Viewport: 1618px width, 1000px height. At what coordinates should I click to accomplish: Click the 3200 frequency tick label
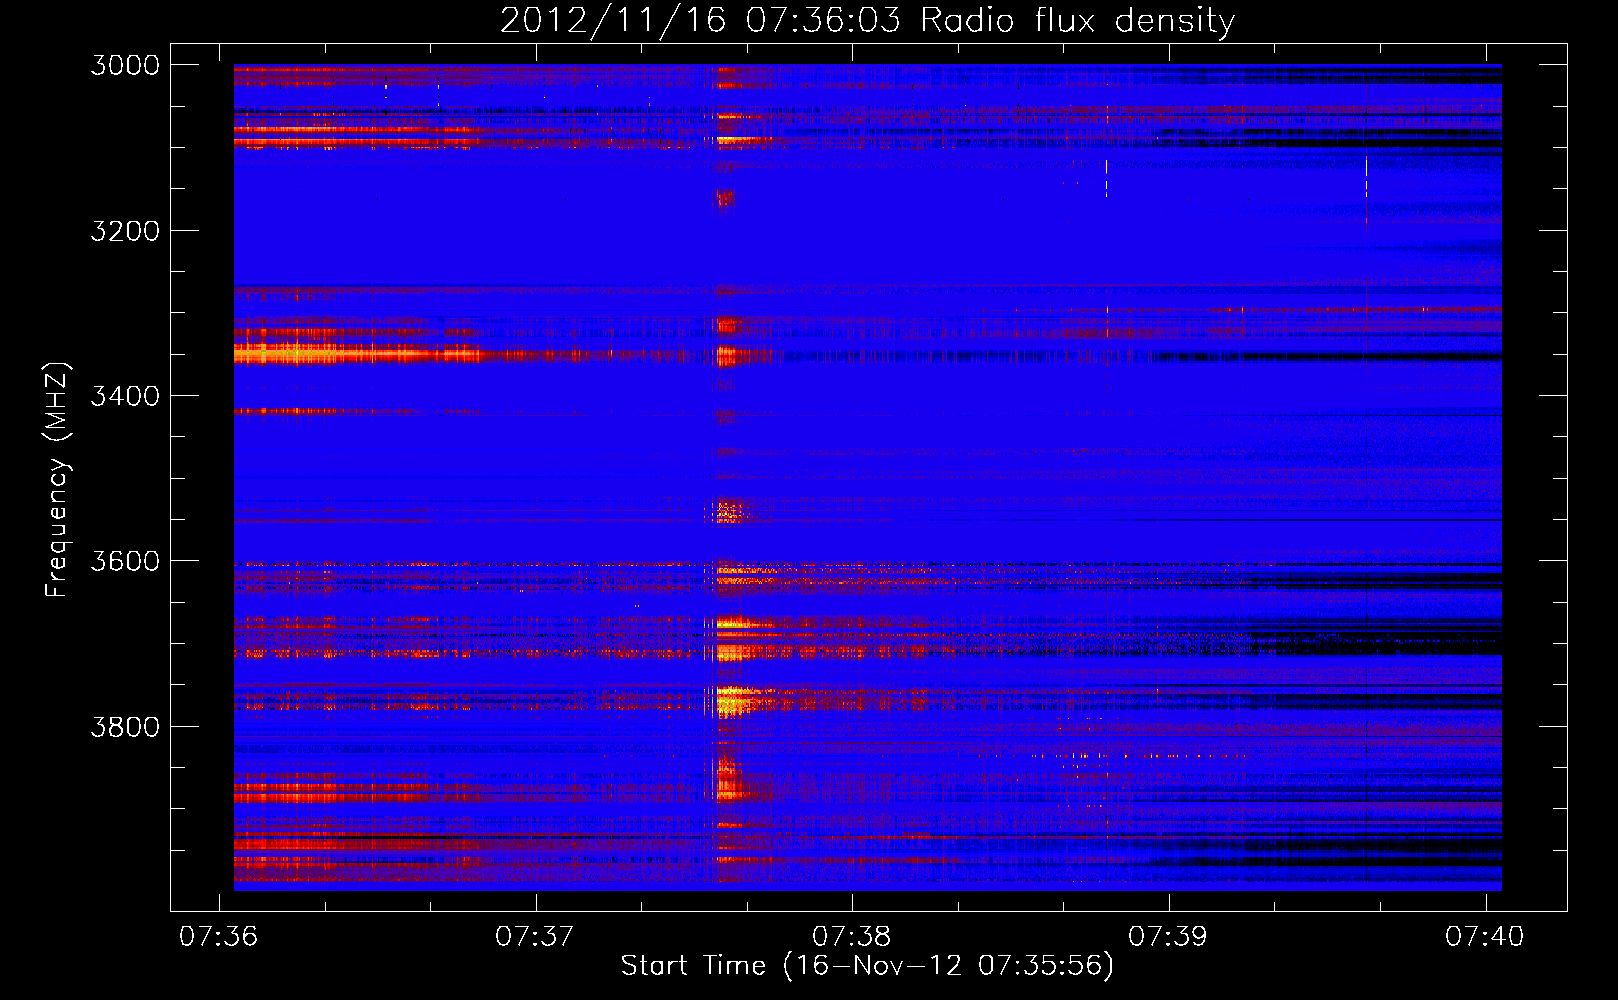pyautogui.click(x=125, y=231)
